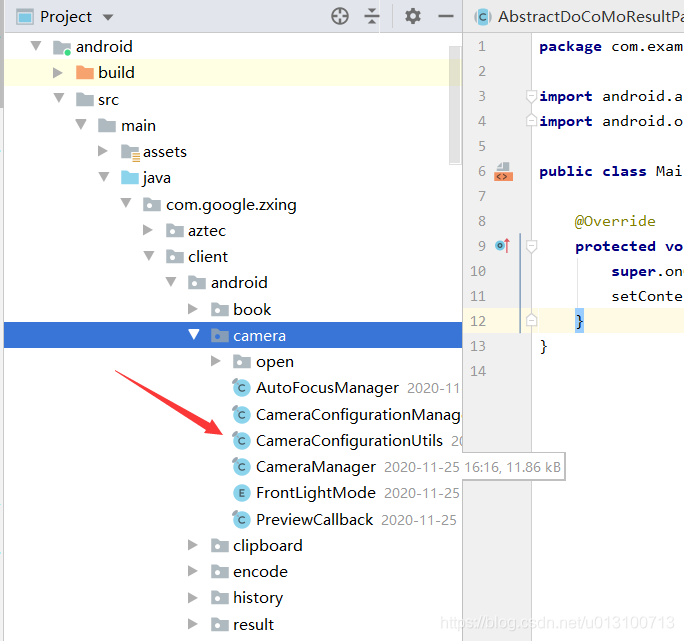684x641 pixels.
Task: Click the class icon on the editor tab
Action: pyautogui.click(x=482, y=17)
